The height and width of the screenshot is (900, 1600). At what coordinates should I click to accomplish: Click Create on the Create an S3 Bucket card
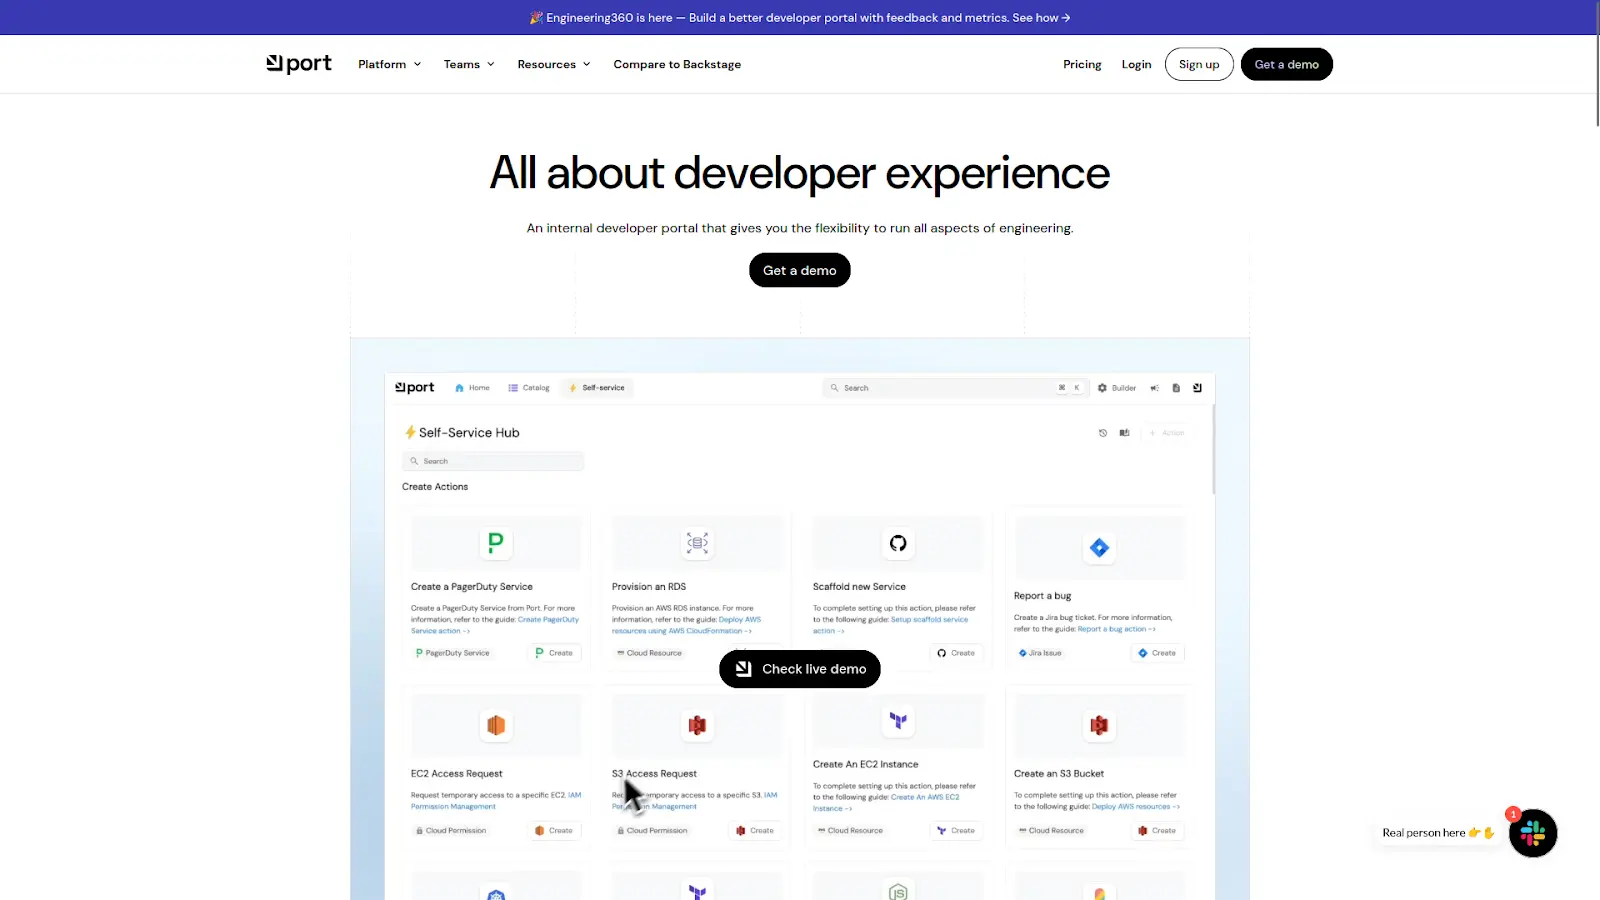[x=1157, y=830]
